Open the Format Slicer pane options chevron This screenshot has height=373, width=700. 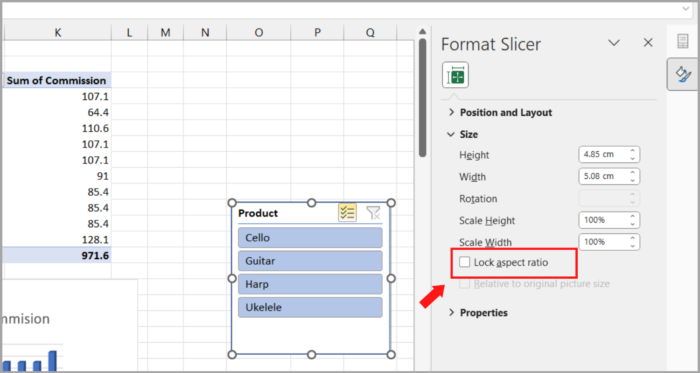[x=614, y=43]
